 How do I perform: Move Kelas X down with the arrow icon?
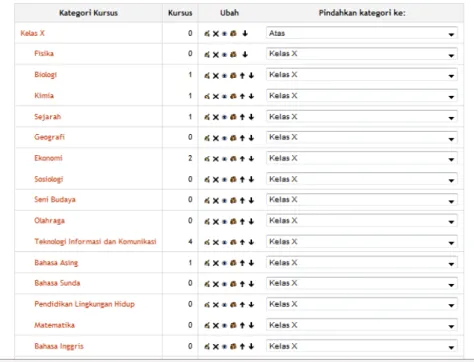[x=245, y=33]
